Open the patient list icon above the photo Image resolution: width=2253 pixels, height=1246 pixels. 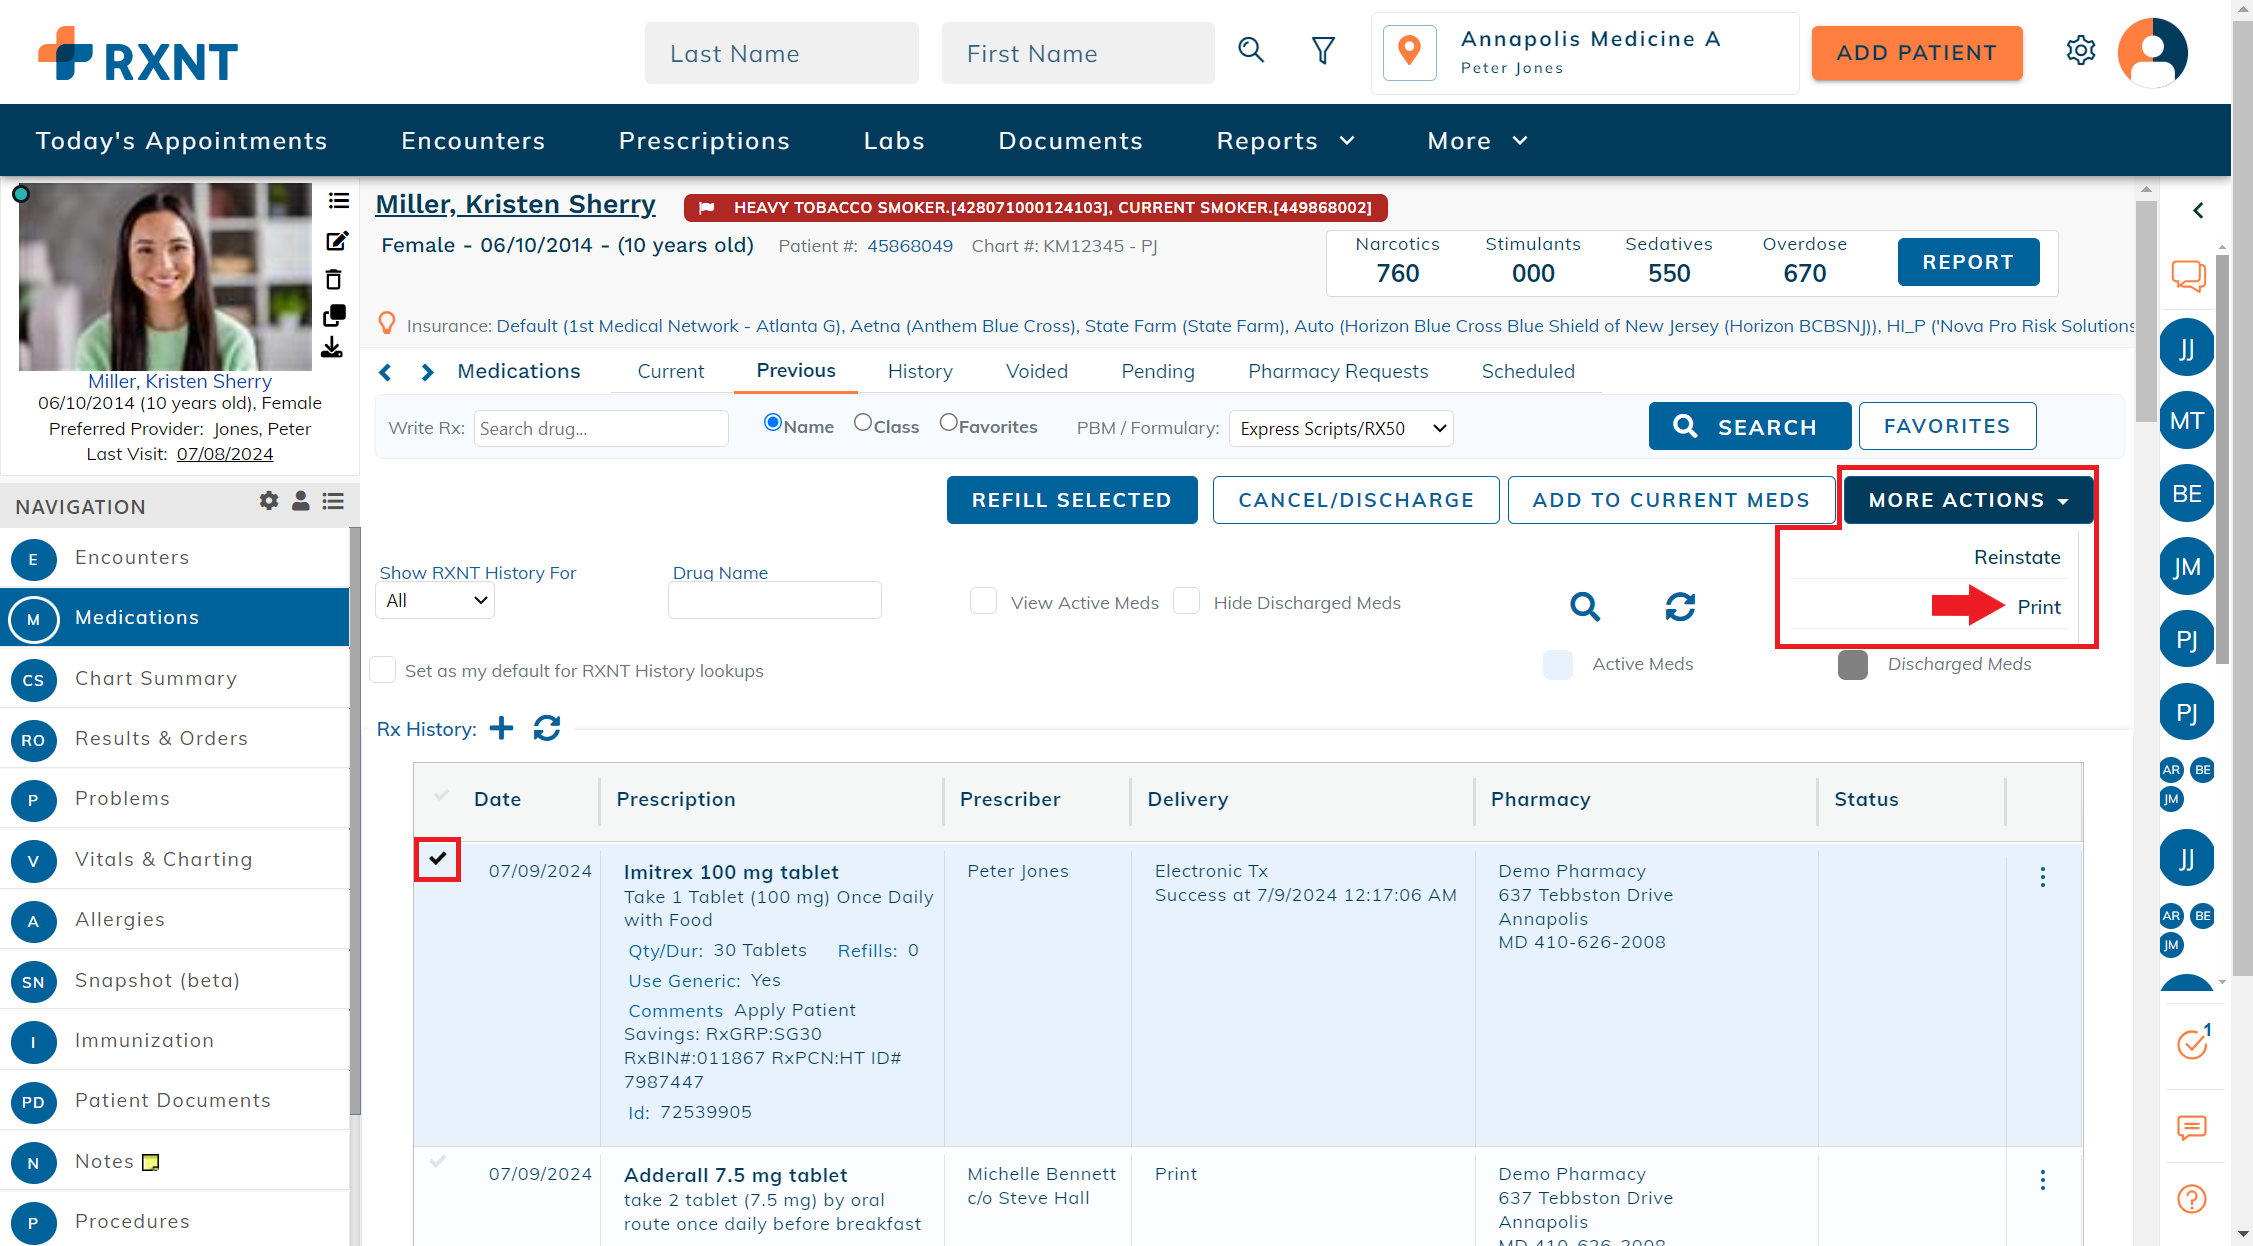pyautogui.click(x=337, y=201)
